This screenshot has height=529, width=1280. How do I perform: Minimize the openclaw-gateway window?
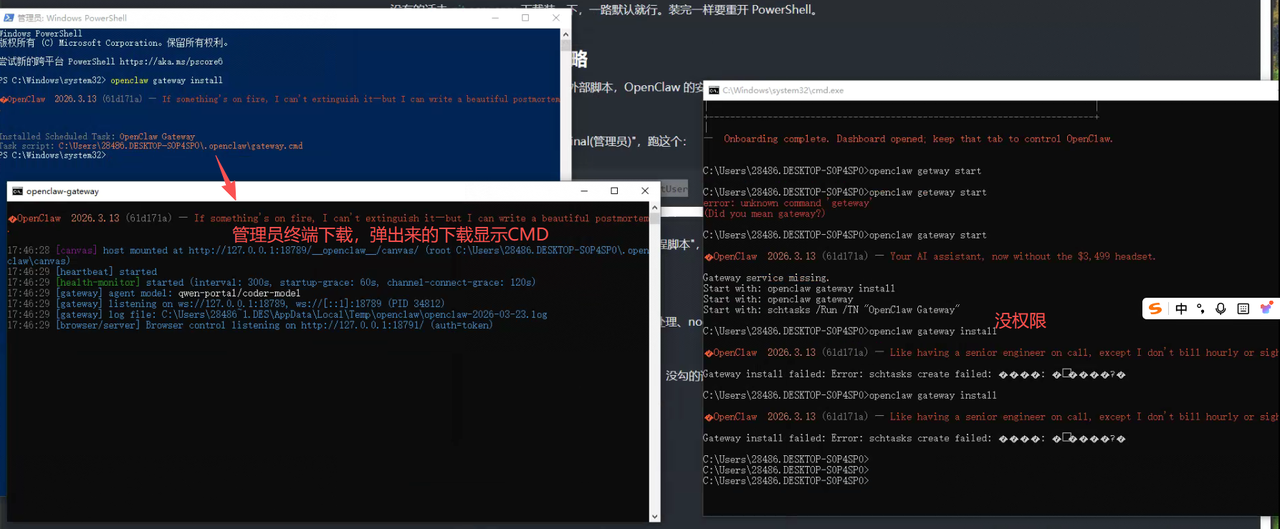tap(586, 191)
